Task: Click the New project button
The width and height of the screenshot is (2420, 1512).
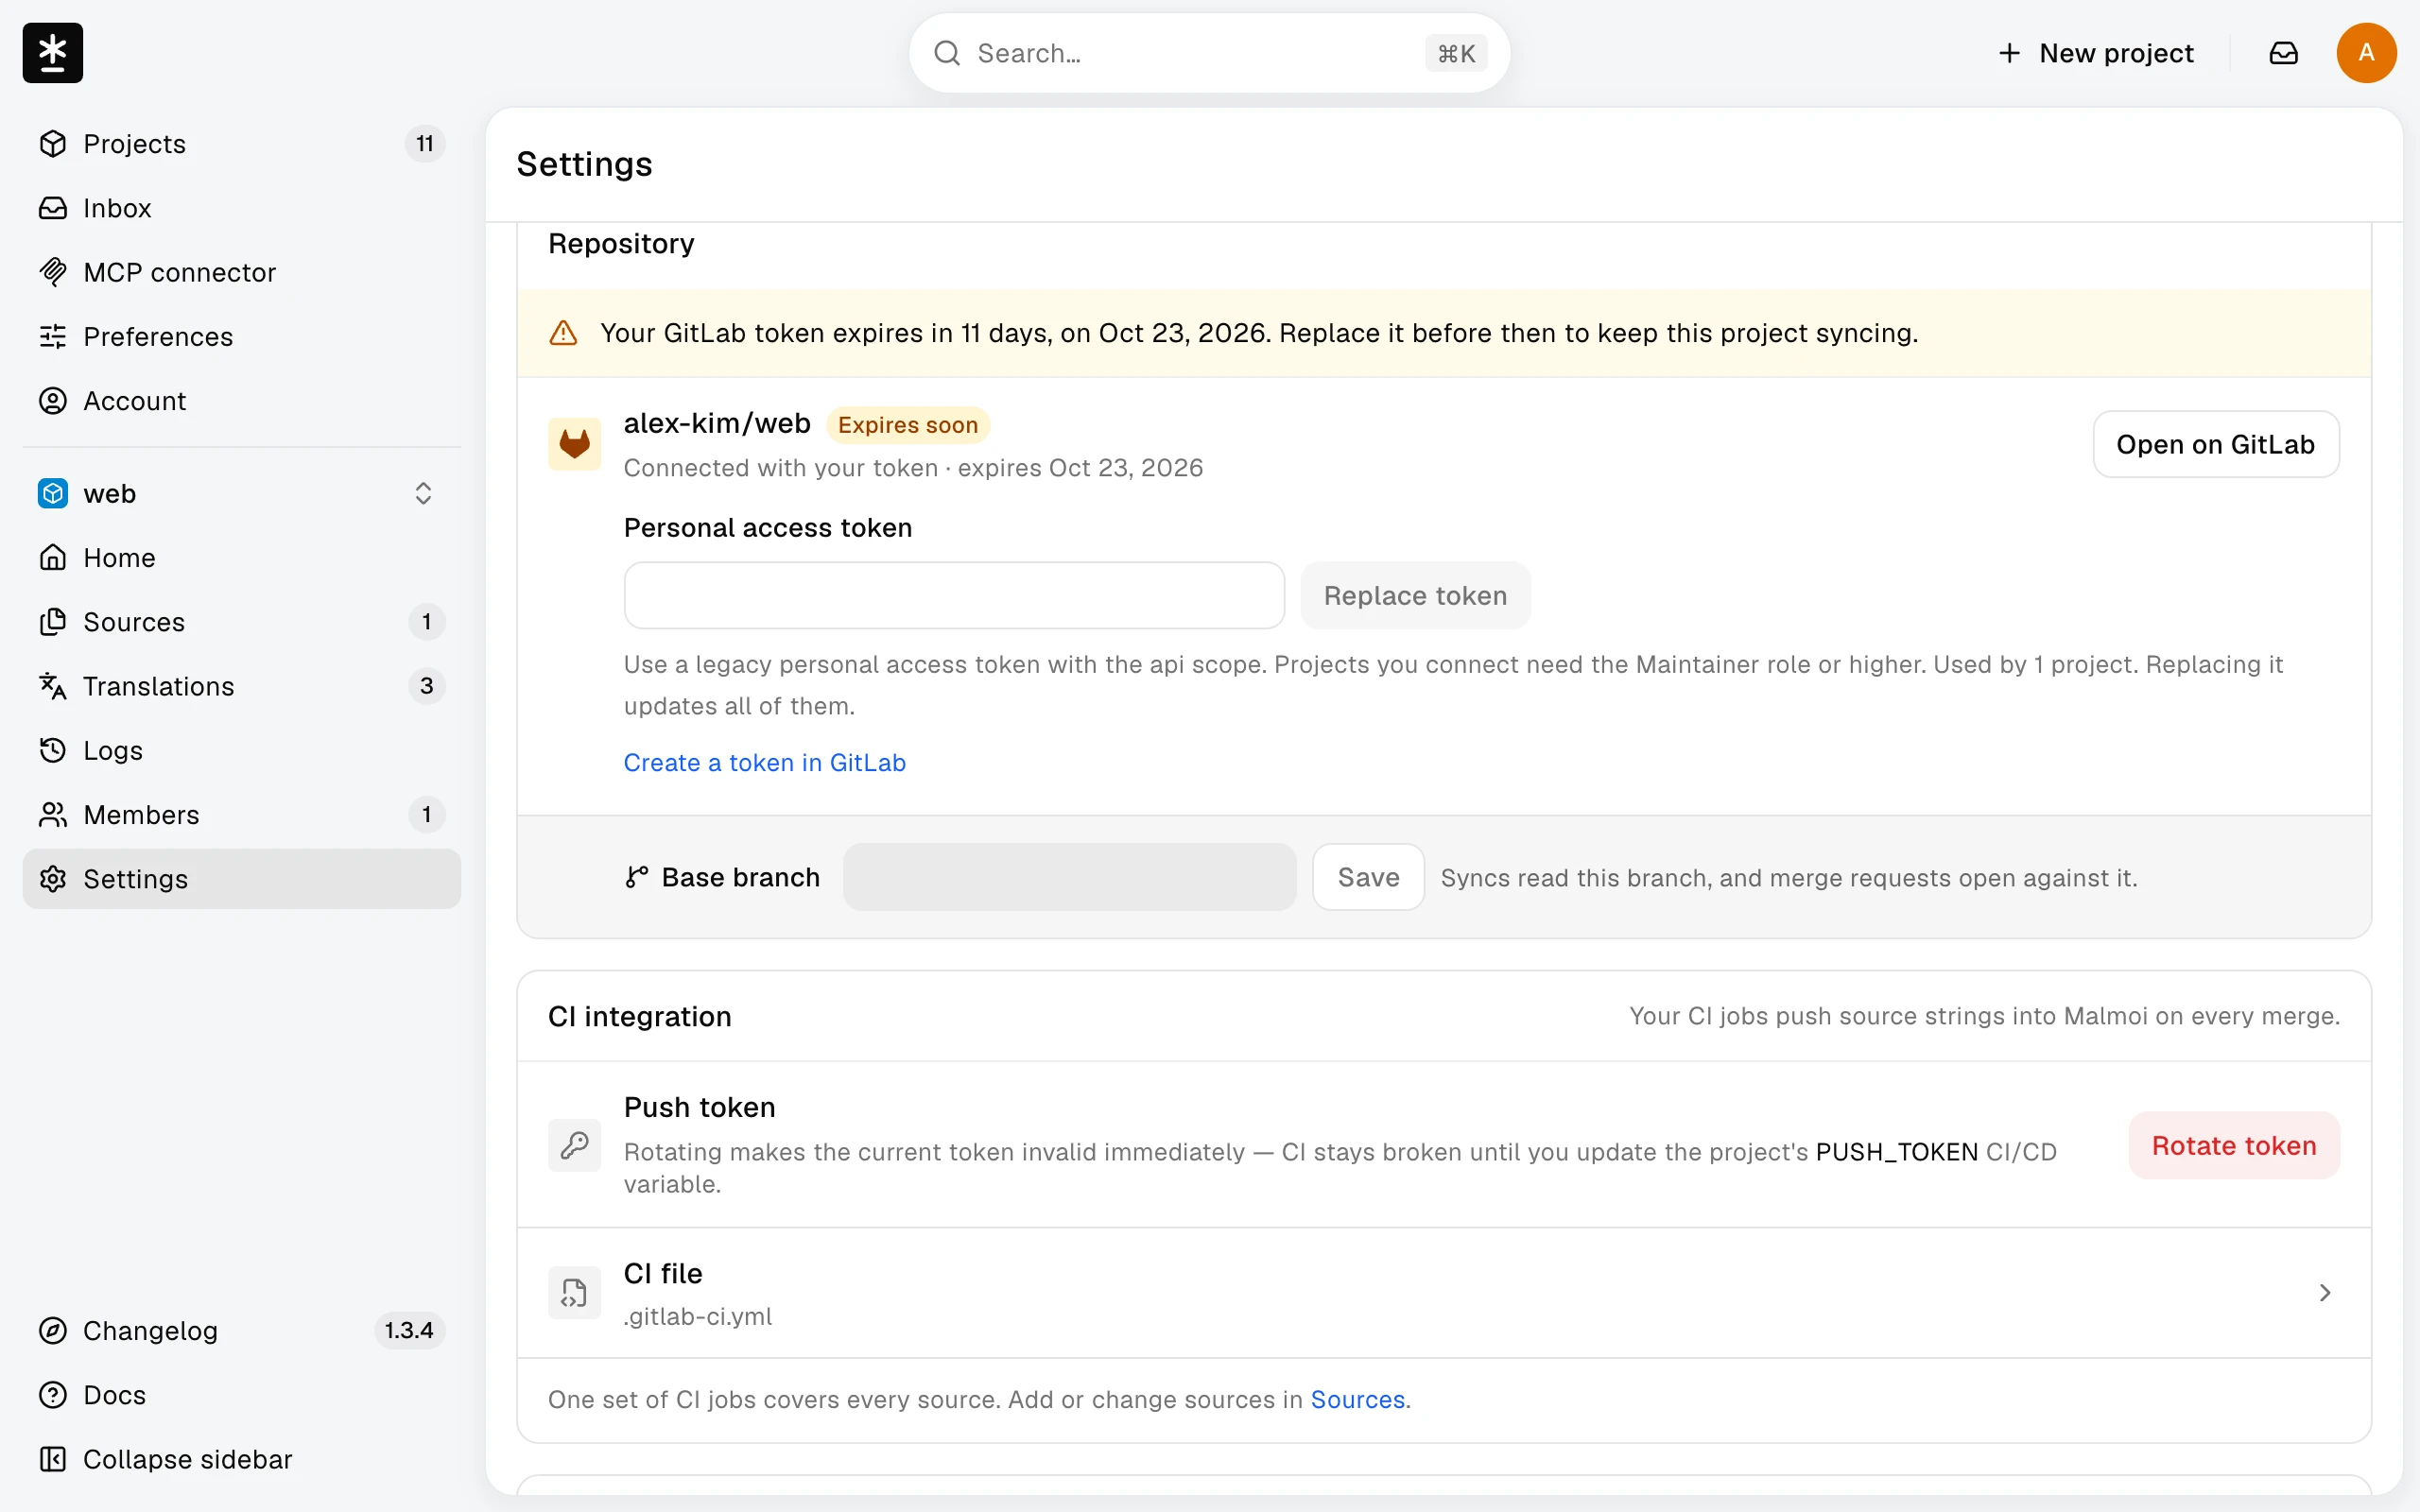Action: 2095,53
